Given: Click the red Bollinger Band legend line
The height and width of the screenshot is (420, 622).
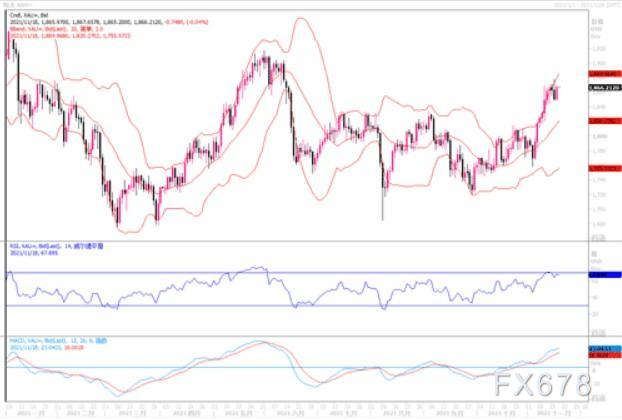Looking at the screenshot, I should click(x=56, y=29).
